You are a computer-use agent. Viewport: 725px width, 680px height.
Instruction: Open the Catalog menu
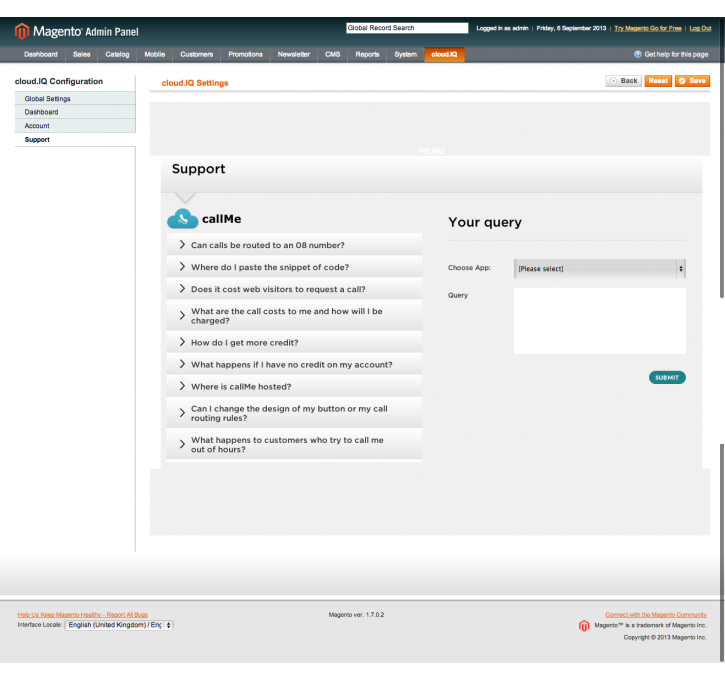pos(117,55)
